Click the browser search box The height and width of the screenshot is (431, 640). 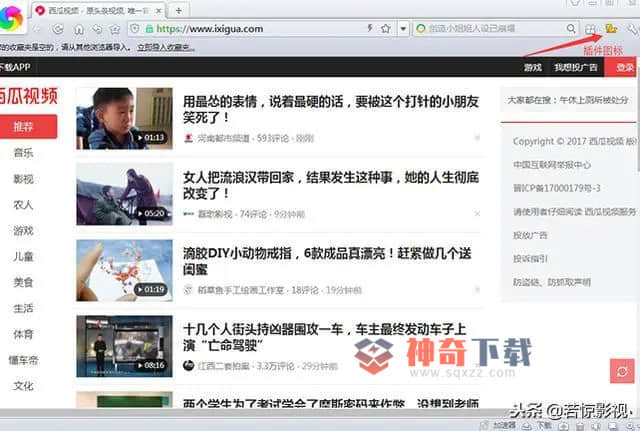click(495, 29)
